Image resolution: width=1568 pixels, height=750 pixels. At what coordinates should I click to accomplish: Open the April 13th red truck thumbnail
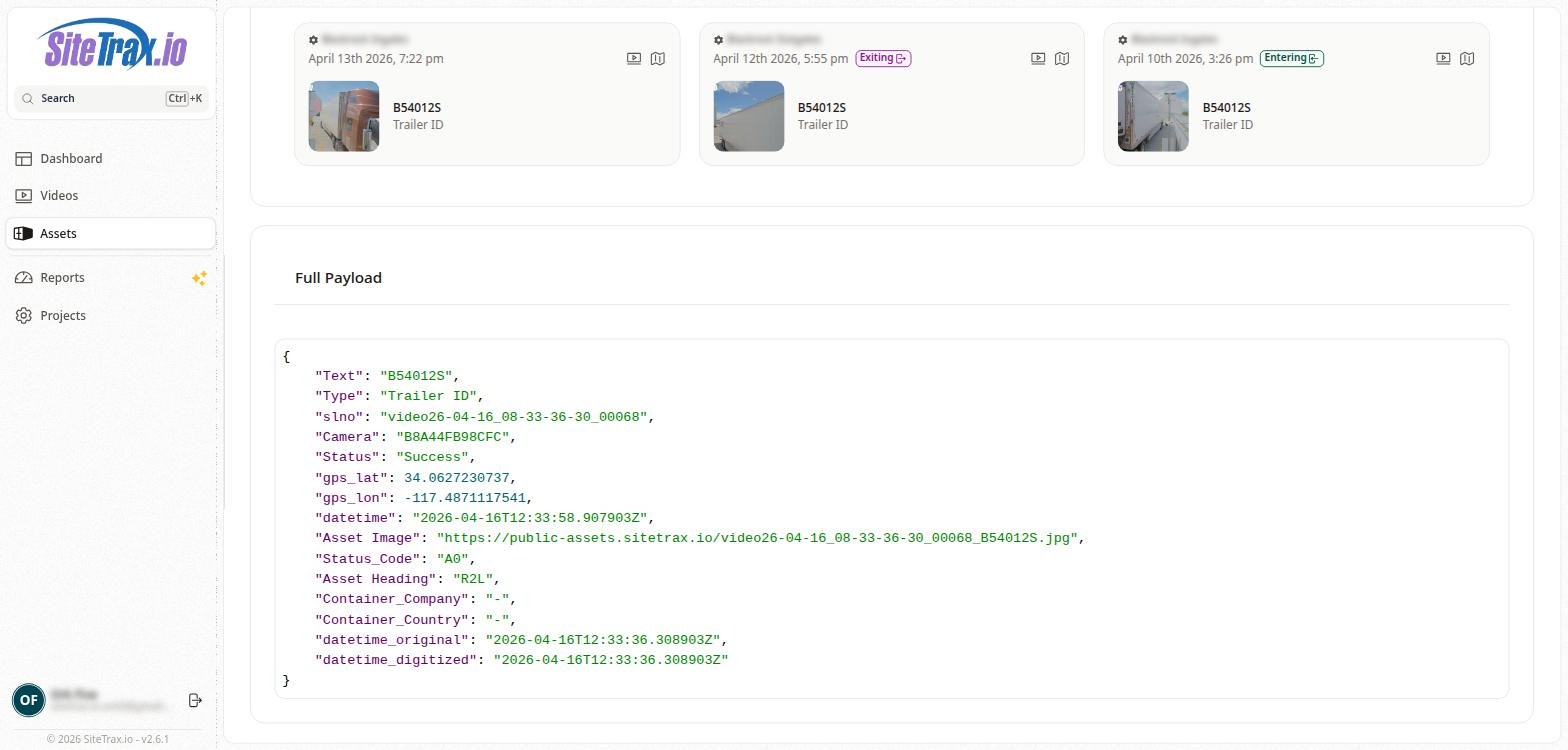(x=344, y=116)
